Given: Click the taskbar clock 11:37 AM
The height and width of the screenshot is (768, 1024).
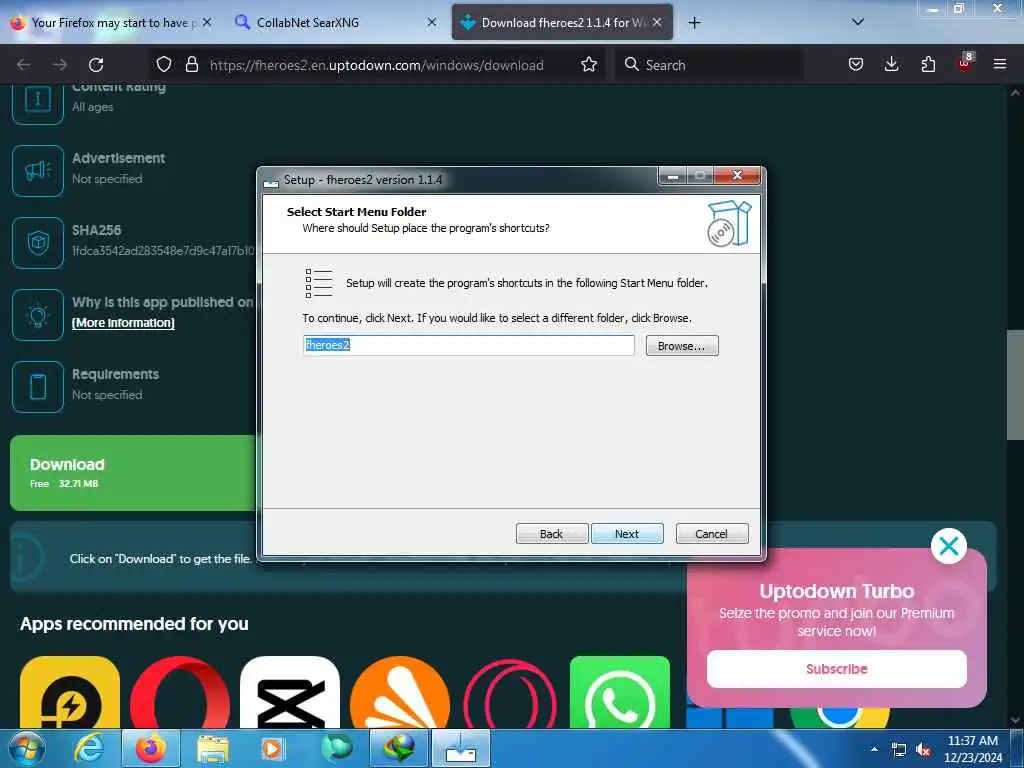Looking at the screenshot, I should click(972, 741).
